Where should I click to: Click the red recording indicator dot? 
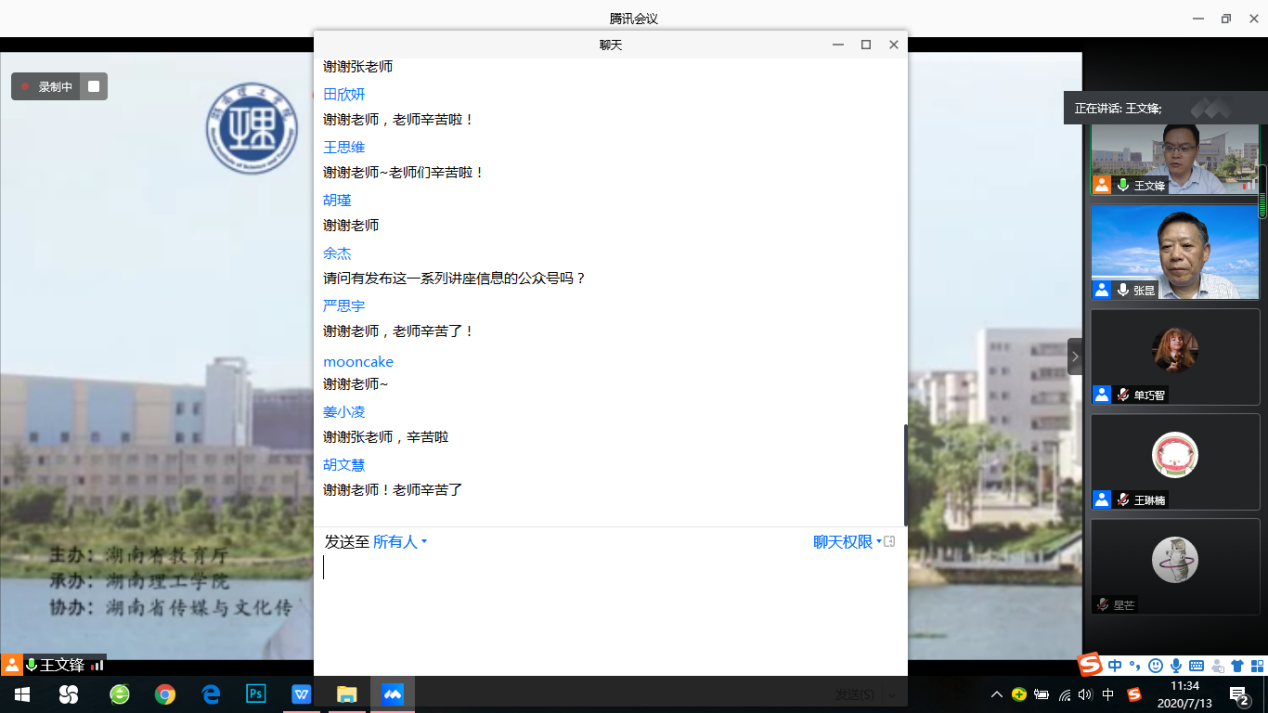point(26,87)
